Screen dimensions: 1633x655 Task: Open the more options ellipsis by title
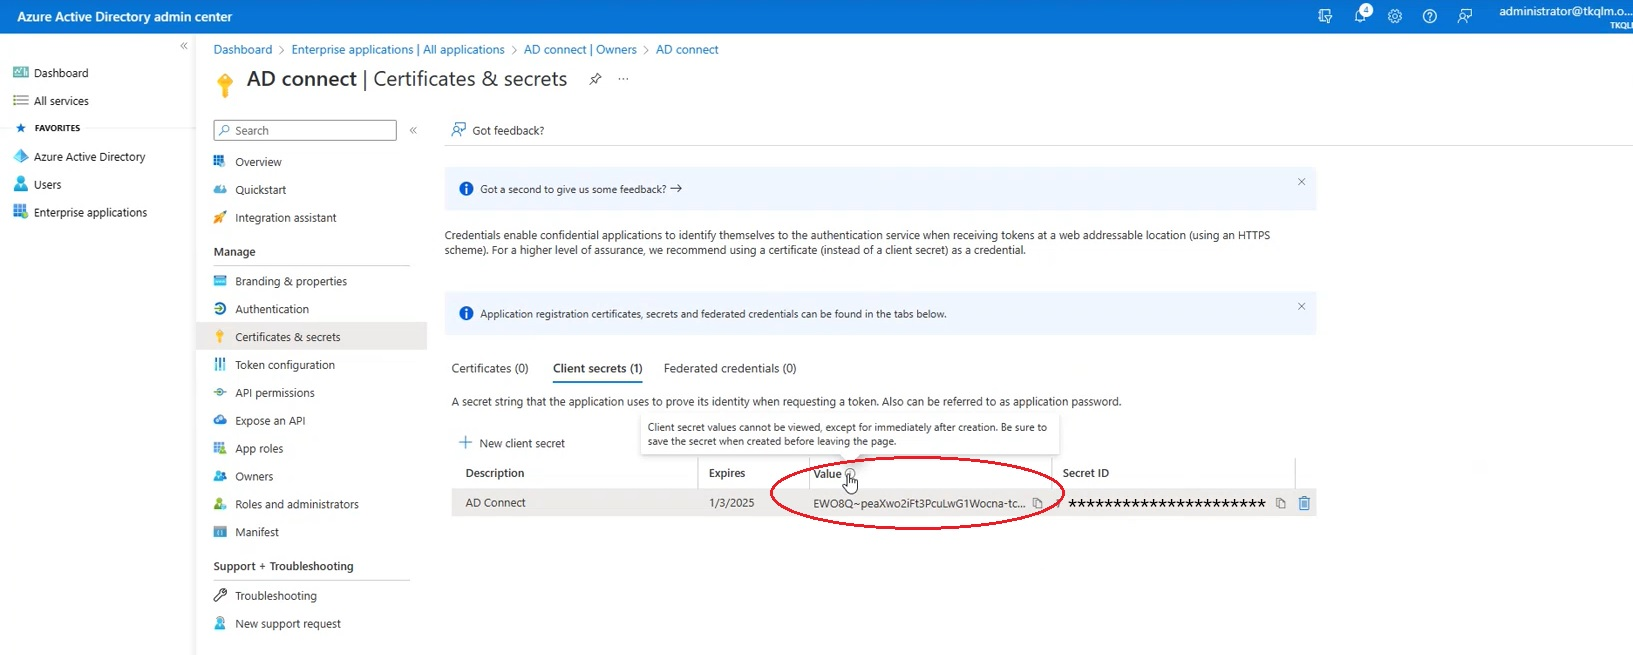[623, 79]
